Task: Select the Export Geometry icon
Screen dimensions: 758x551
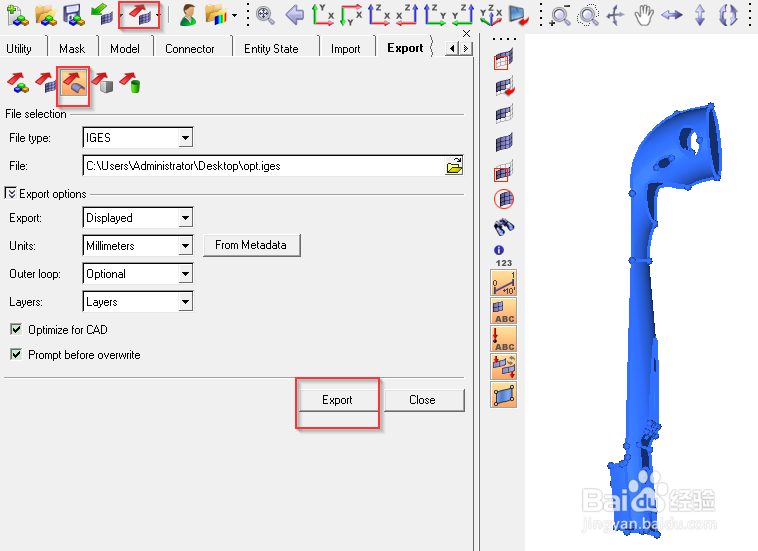Action: pos(74,83)
